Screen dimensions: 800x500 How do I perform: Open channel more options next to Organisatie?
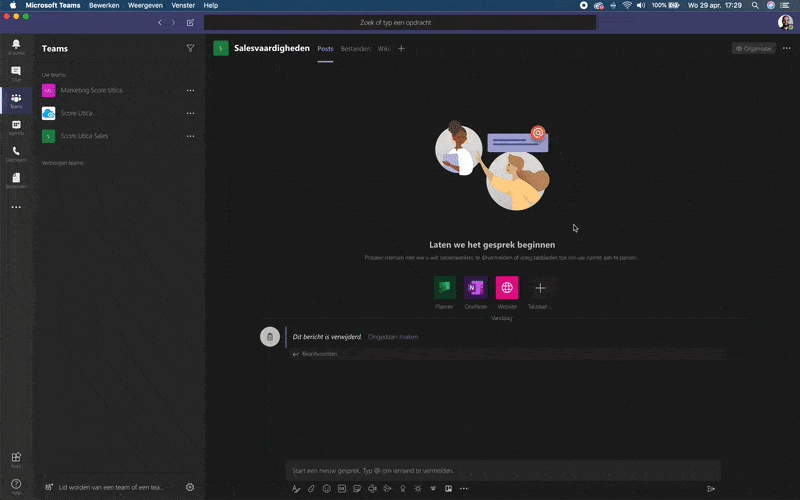pos(787,48)
